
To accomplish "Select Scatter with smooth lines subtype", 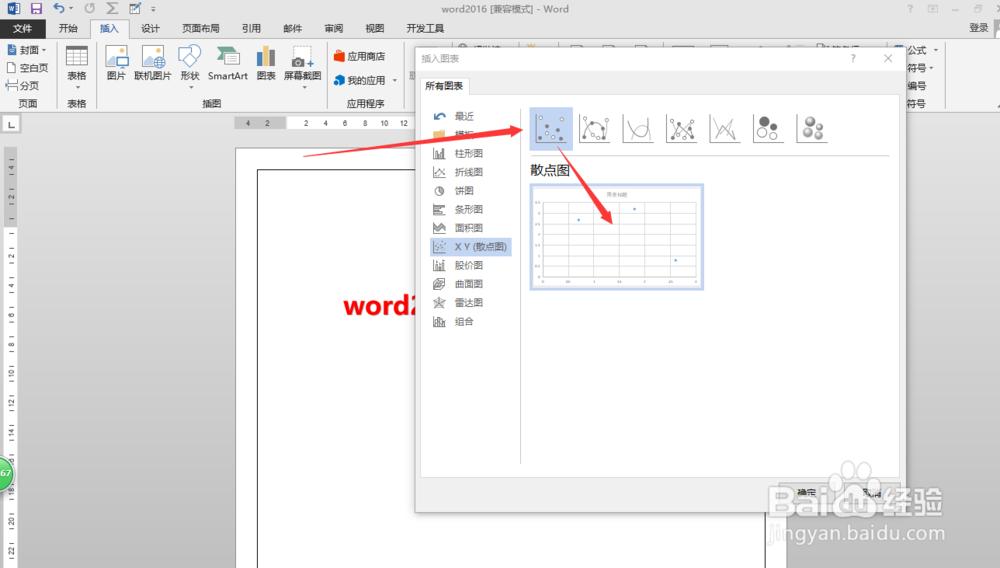I will pos(638,129).
